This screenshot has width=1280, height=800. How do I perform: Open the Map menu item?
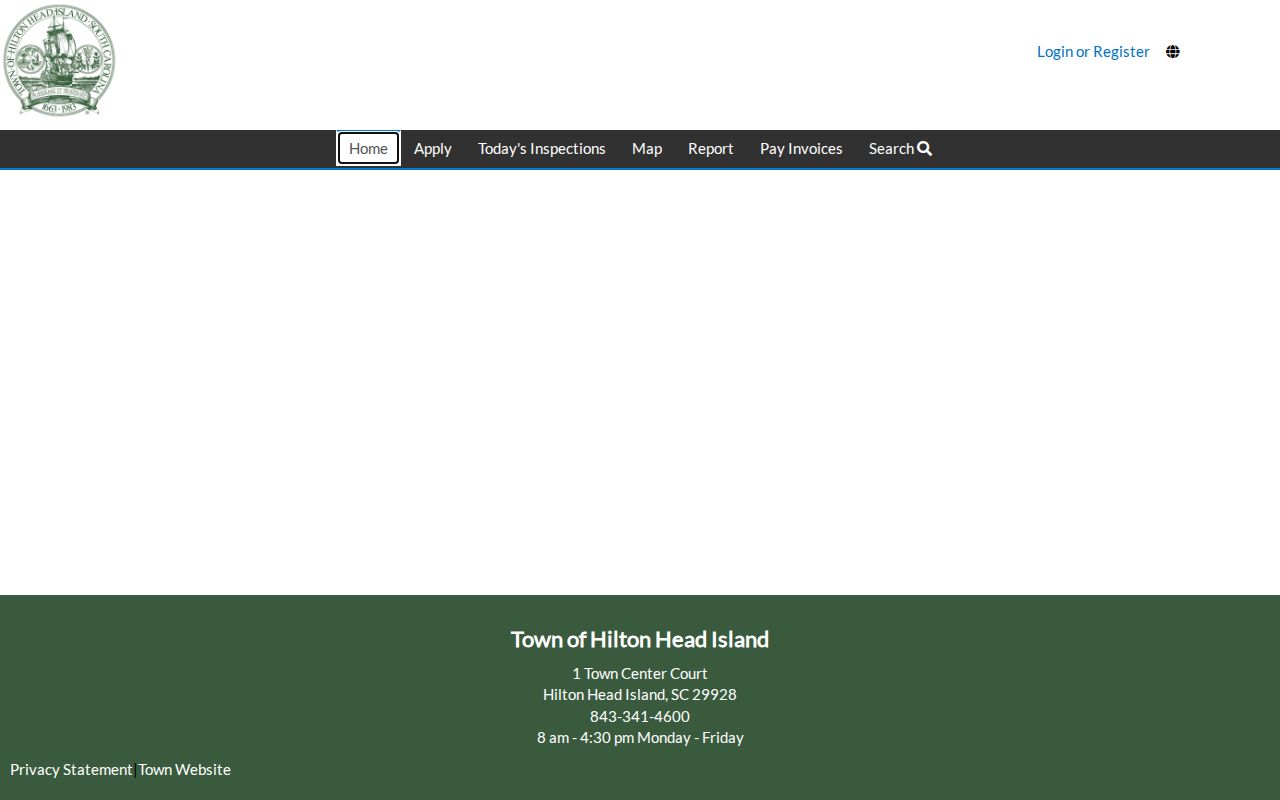tap(647, 148)
